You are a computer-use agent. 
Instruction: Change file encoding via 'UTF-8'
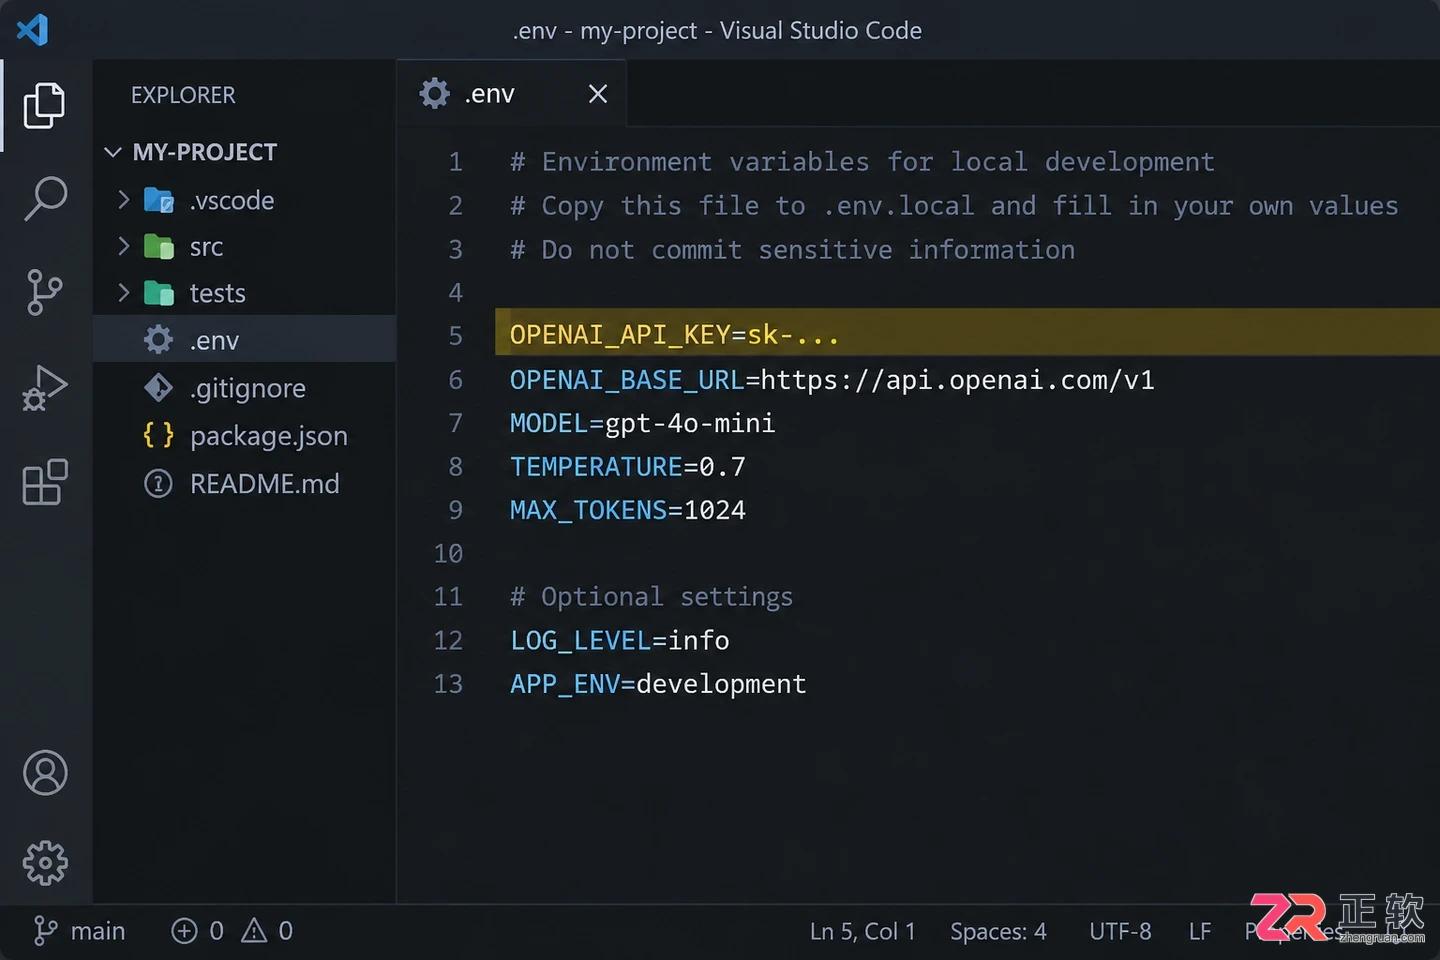tap(1120, 931)
